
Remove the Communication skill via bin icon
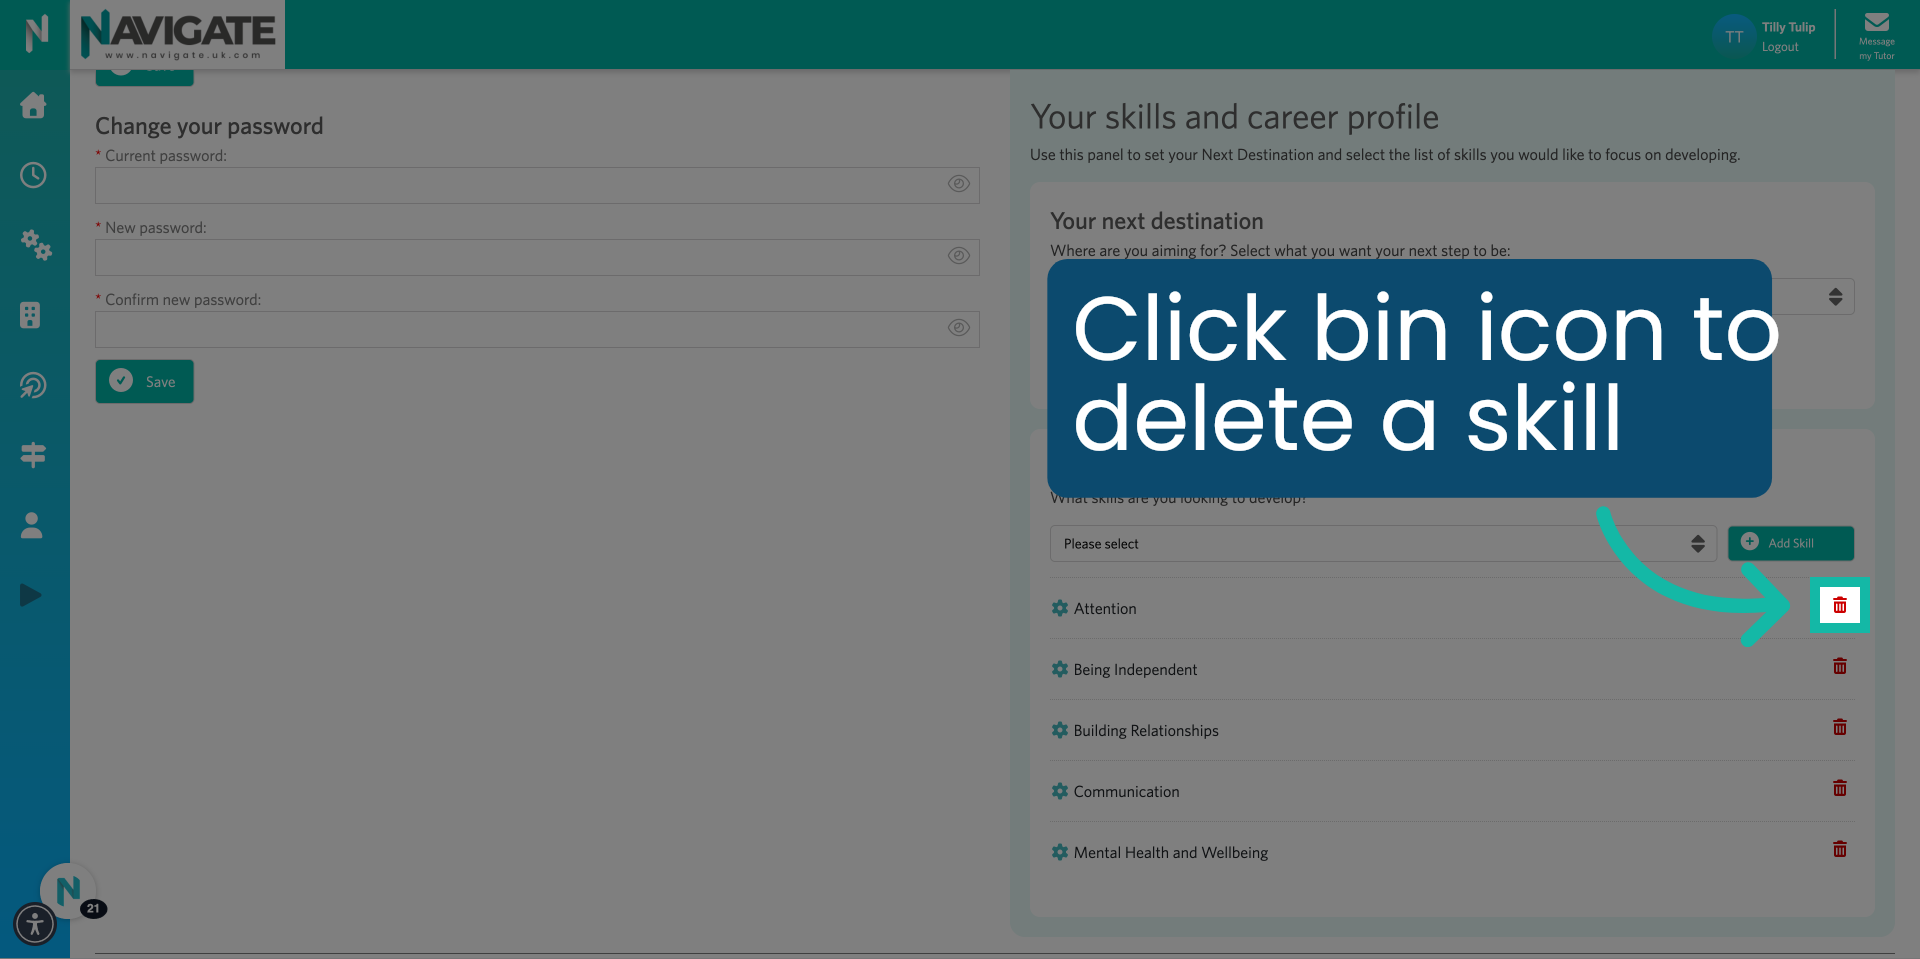point(1840,788)
